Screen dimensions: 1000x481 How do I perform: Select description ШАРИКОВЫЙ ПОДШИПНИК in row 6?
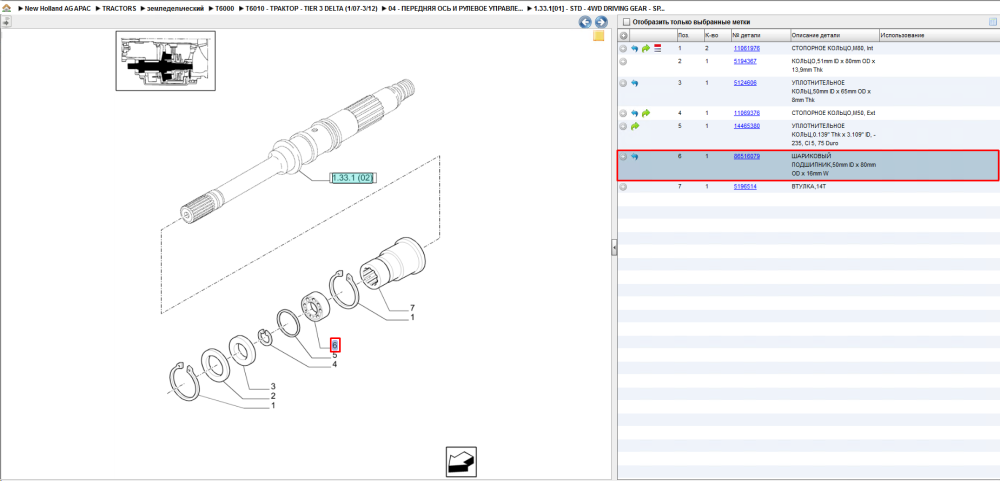tap(834, 165)
